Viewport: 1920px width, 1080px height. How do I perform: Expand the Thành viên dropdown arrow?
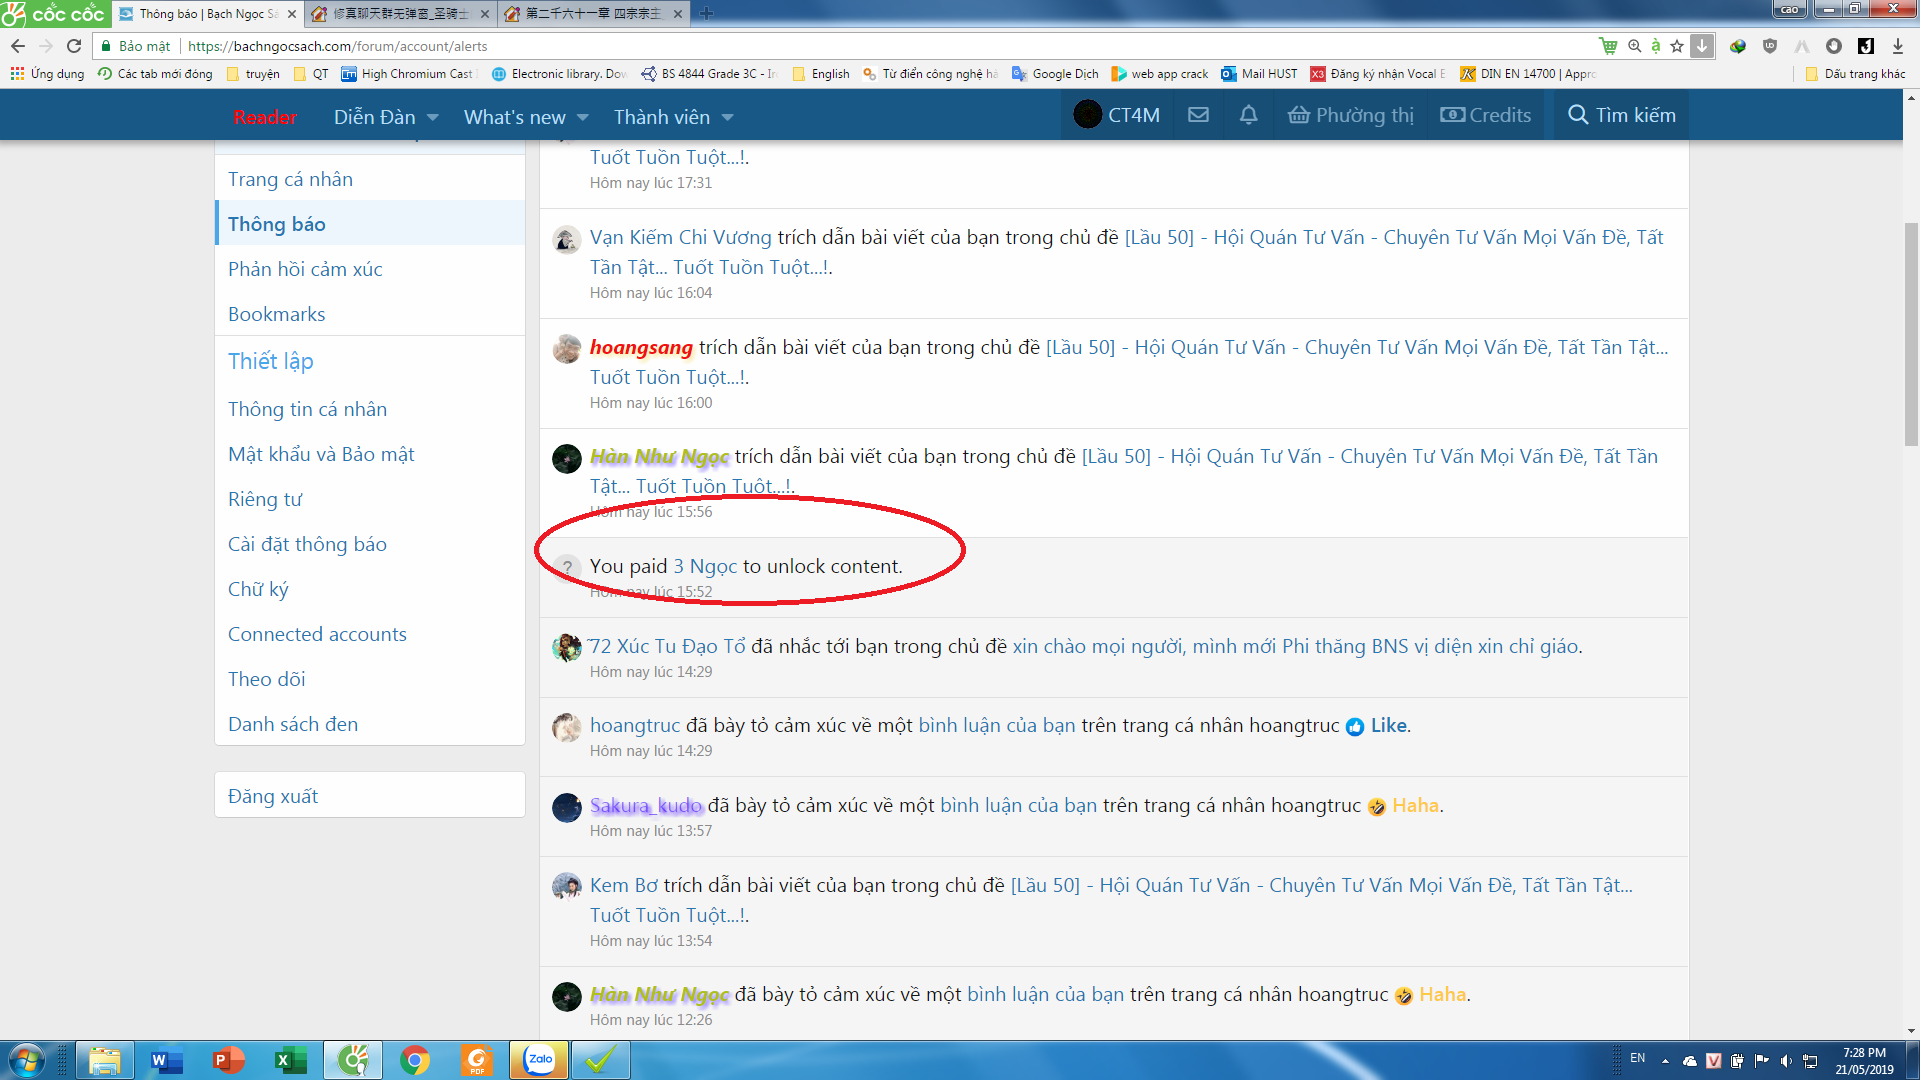click(x=727, y=118)
